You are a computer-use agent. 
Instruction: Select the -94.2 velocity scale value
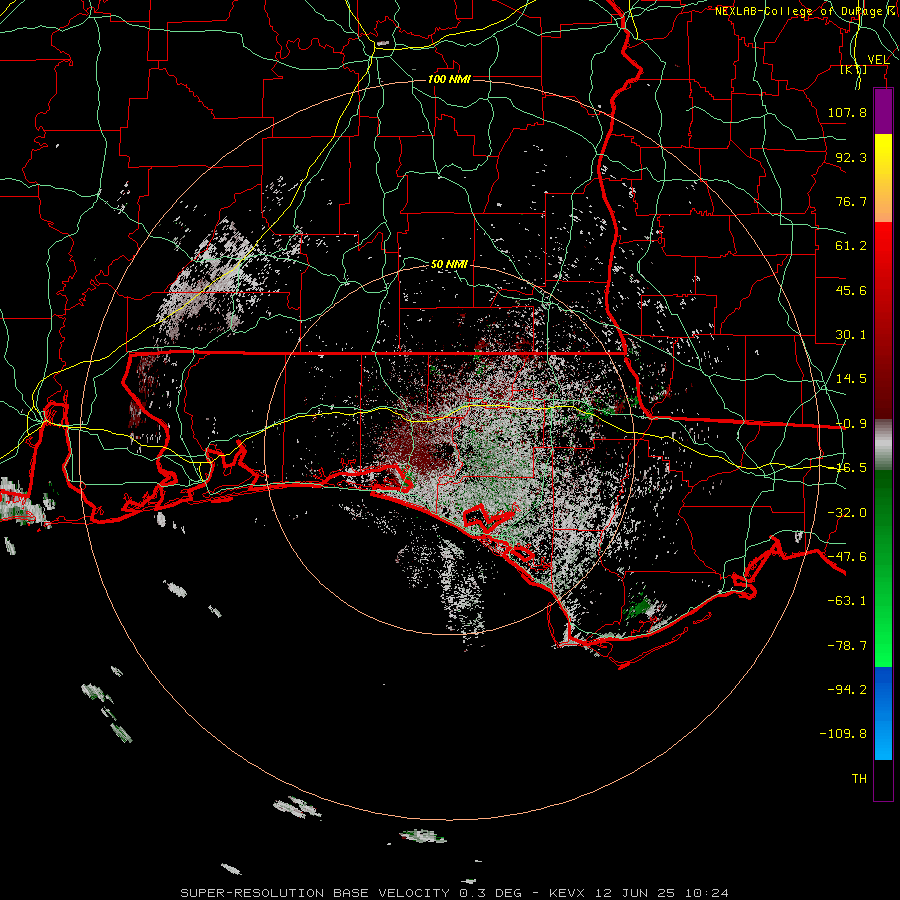(847, 689)
